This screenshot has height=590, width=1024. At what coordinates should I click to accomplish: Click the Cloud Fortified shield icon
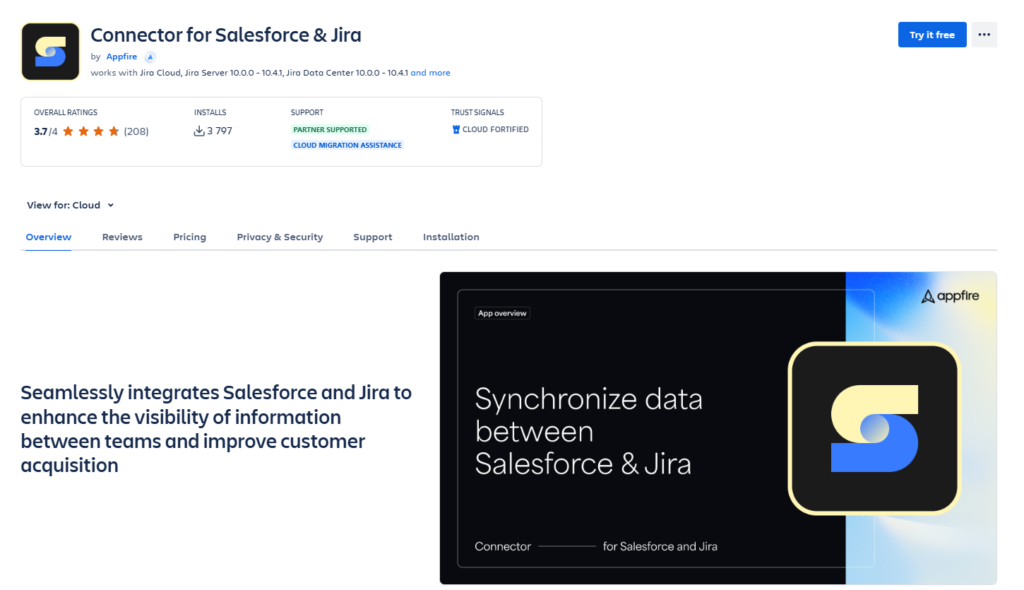[456, 129]
